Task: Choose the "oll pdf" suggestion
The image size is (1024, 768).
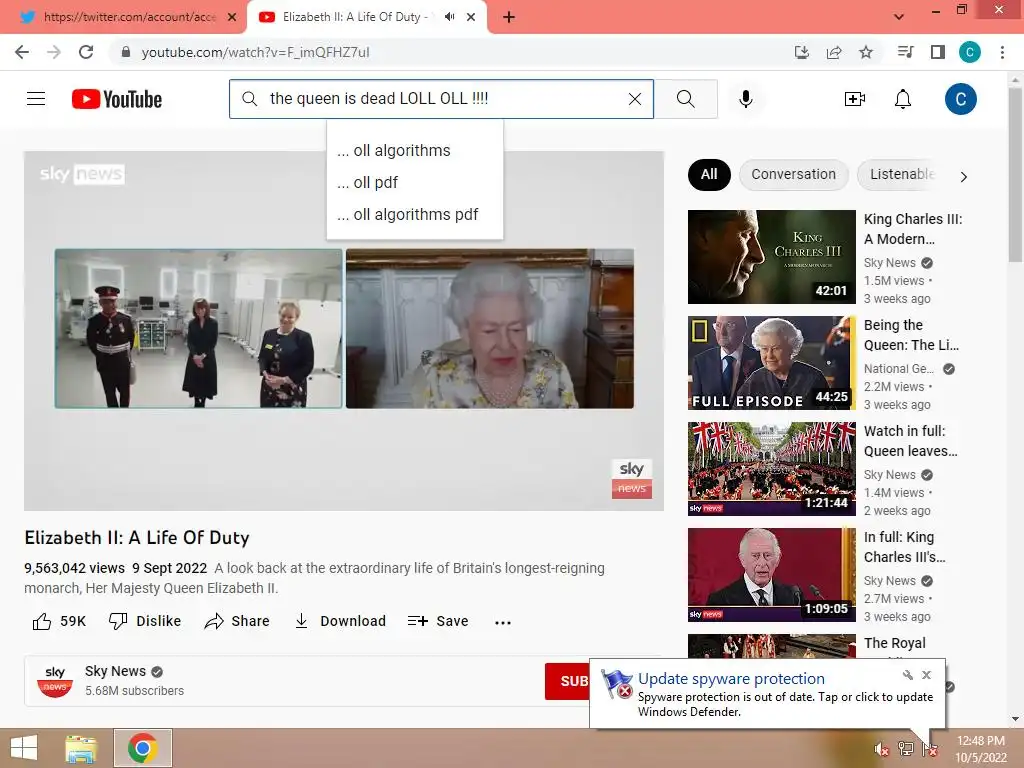Action: point(415,182)
